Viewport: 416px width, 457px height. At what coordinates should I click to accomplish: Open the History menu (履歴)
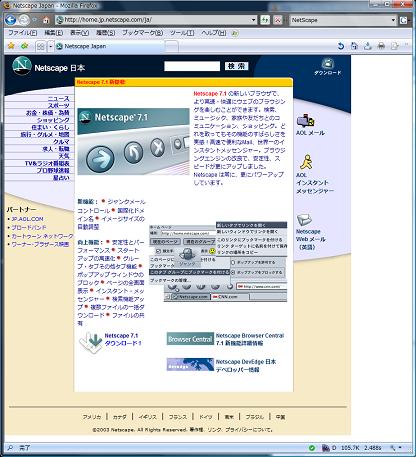[106, 33]
